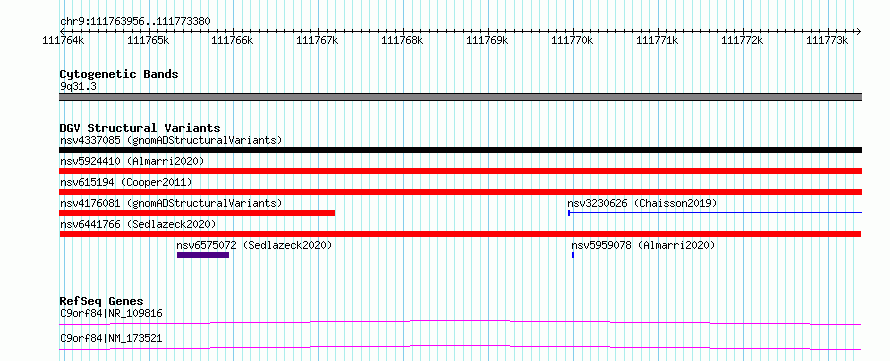Screen dimensions: 890x361
Task: Select the thin blue nsv3230626 variant line
Action: pos(715,213)
